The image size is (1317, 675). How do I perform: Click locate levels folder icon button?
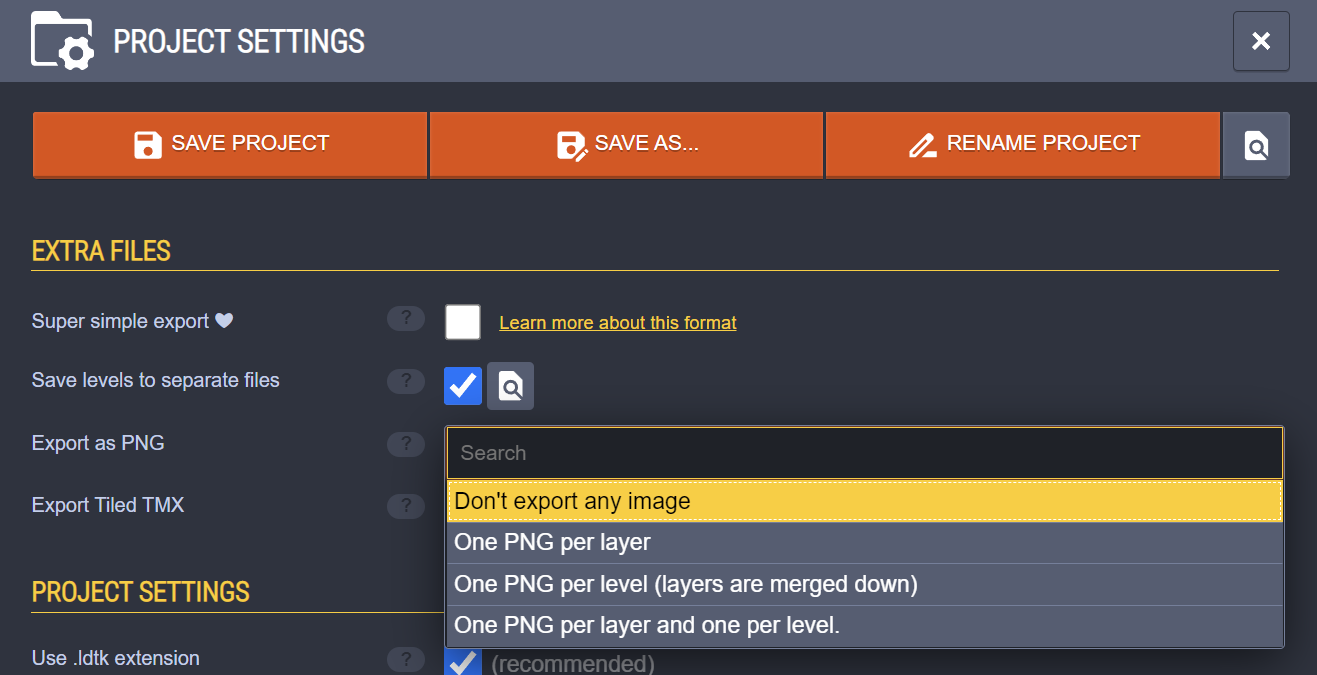(x=510, y=386)
